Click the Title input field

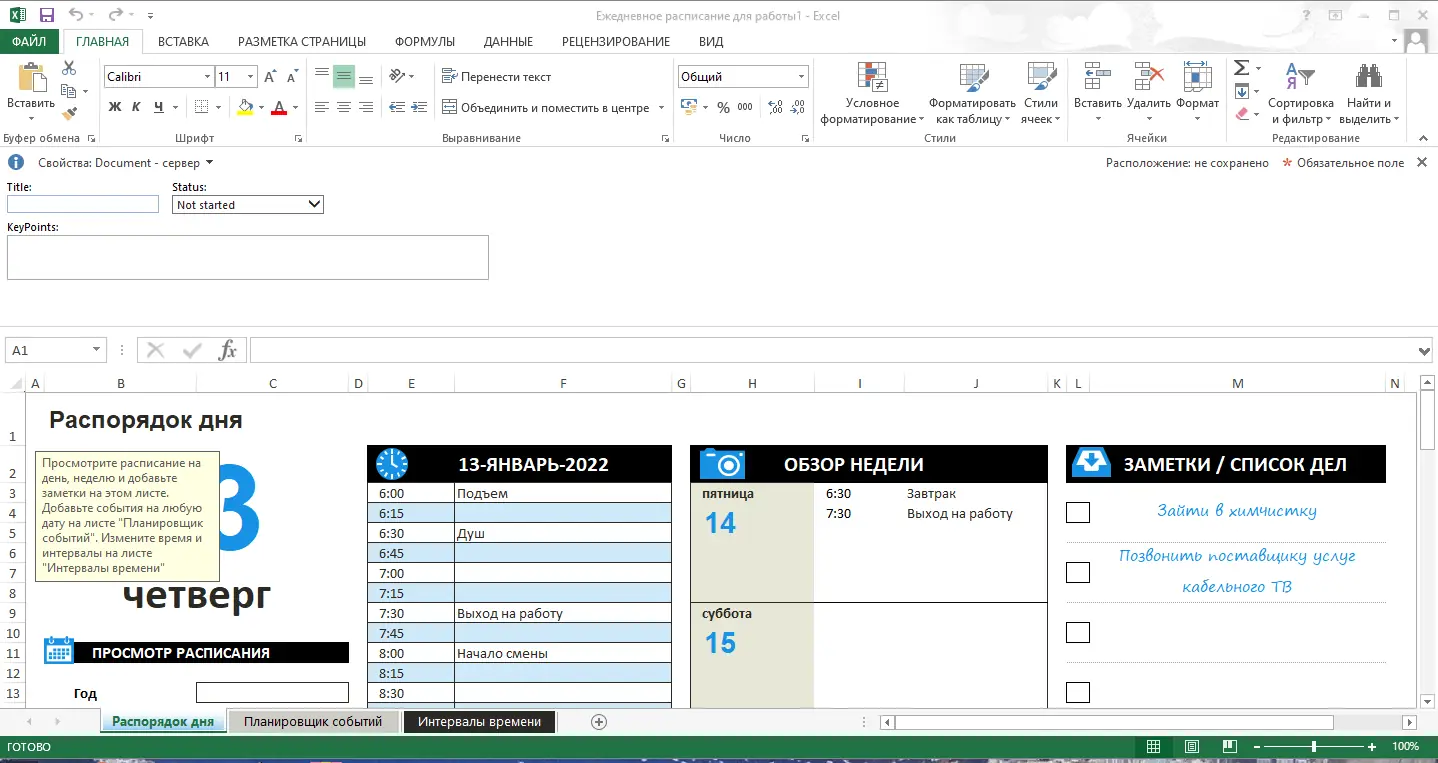pyautogui.click(x=83, y=204)
